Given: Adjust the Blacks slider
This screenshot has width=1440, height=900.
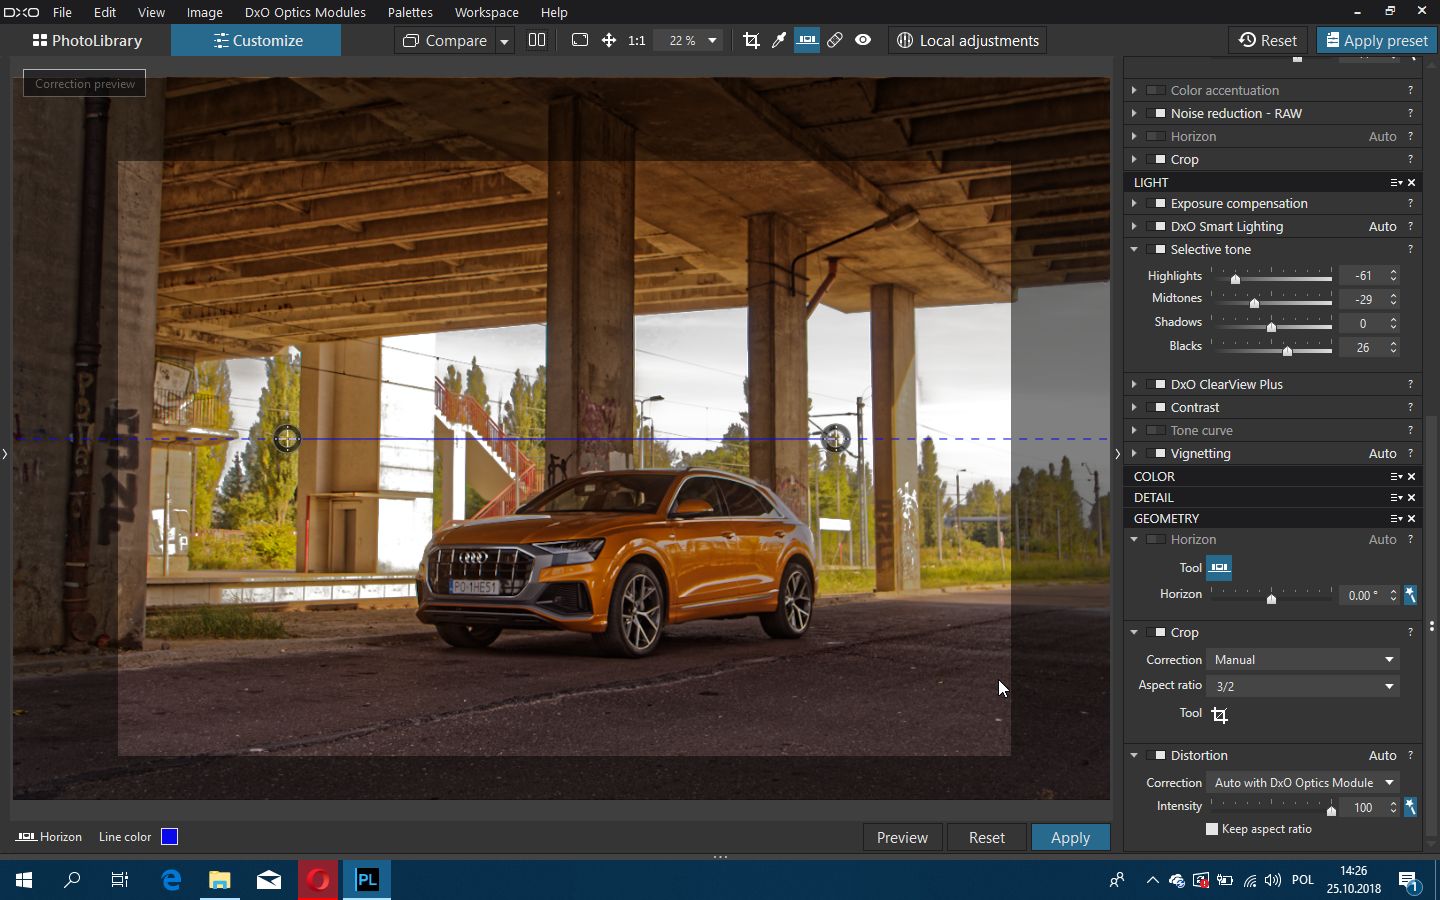Looking at the screenshot, I should click(x=1288, y=350).
